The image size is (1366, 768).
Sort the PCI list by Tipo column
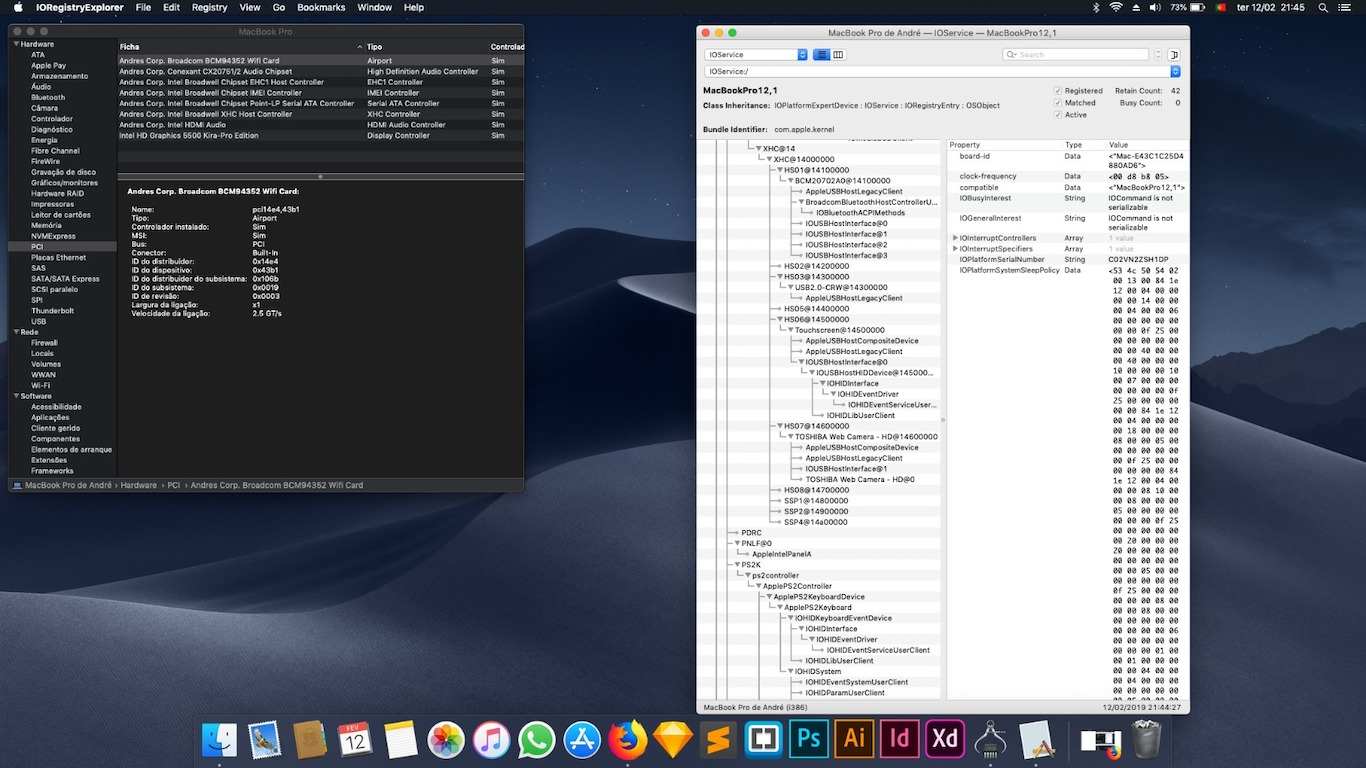426,47
